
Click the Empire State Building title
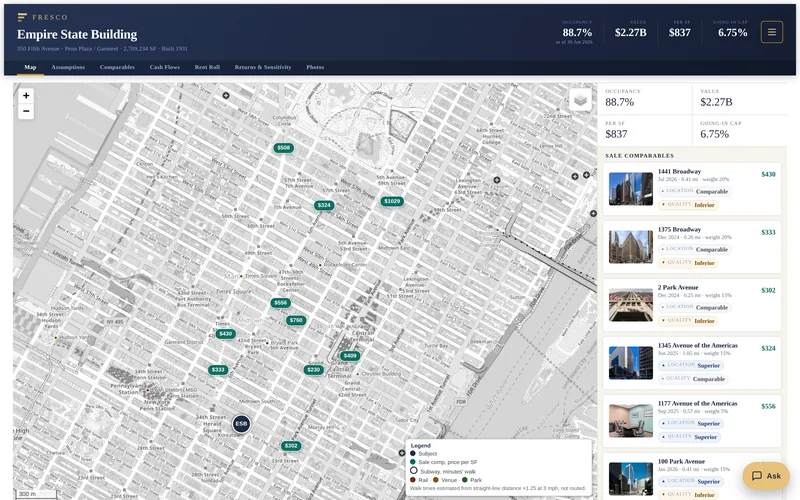pyautogui.click(x=77, y=35)
